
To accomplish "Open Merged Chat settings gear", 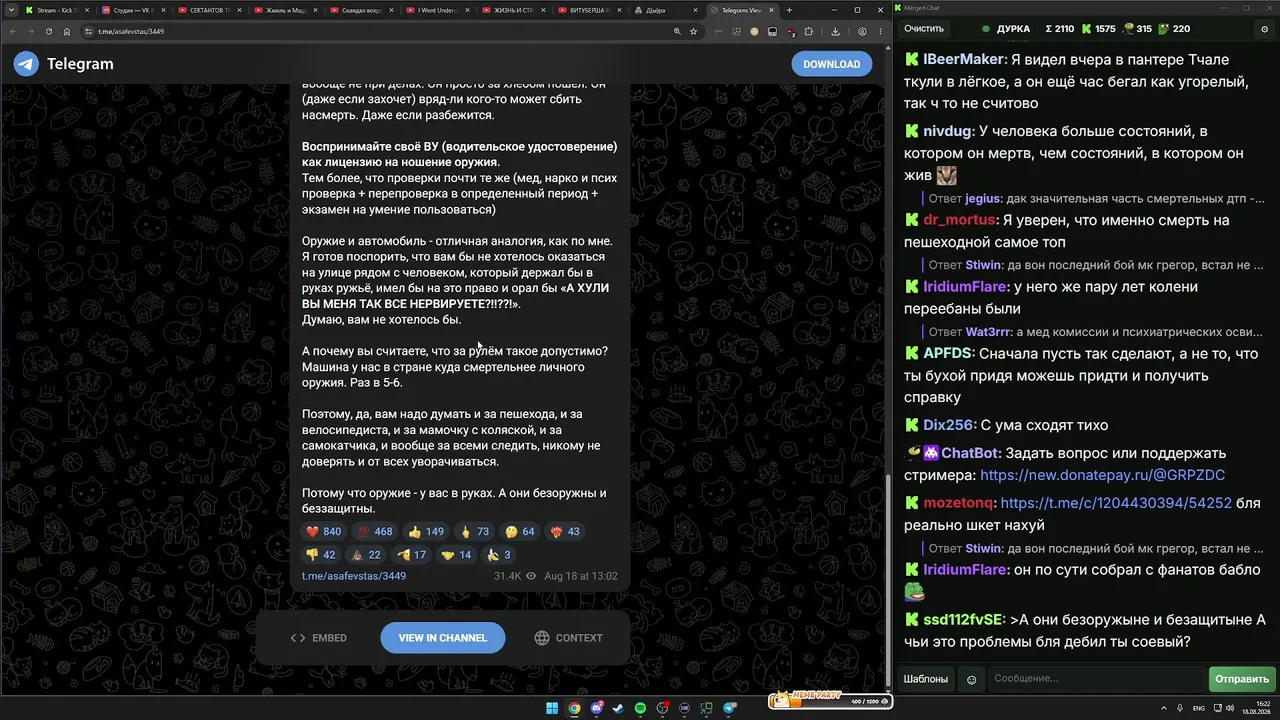I will click(x=1264, y=29).
